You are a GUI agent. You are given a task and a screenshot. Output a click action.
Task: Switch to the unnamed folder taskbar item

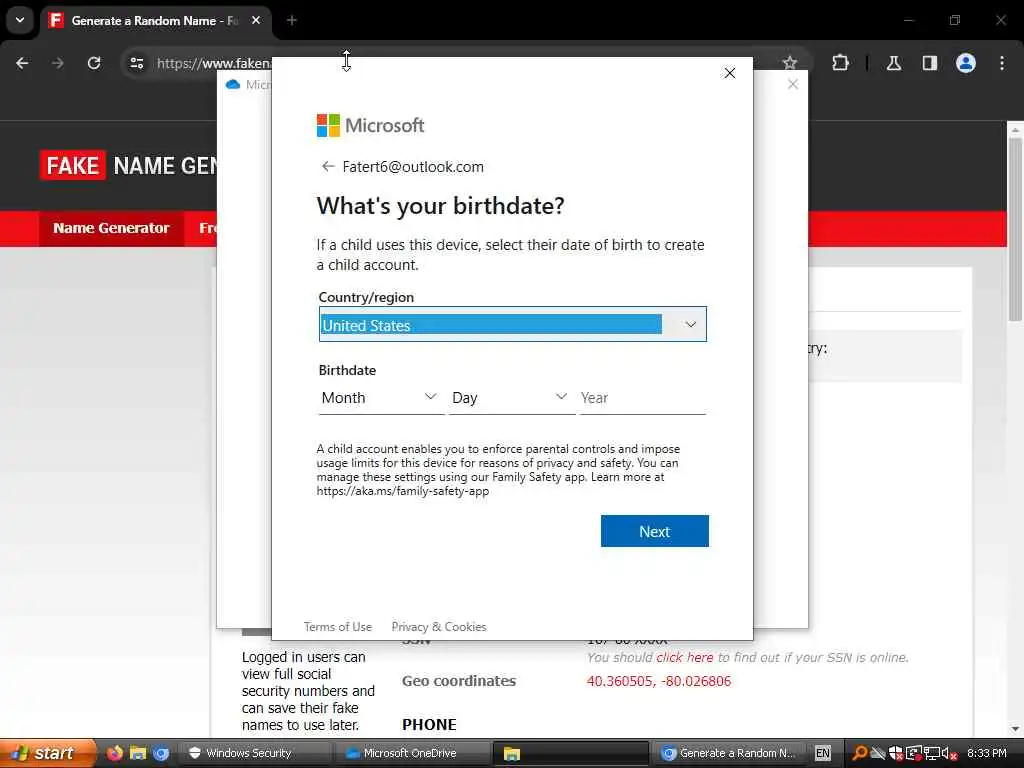click(571, 753)
